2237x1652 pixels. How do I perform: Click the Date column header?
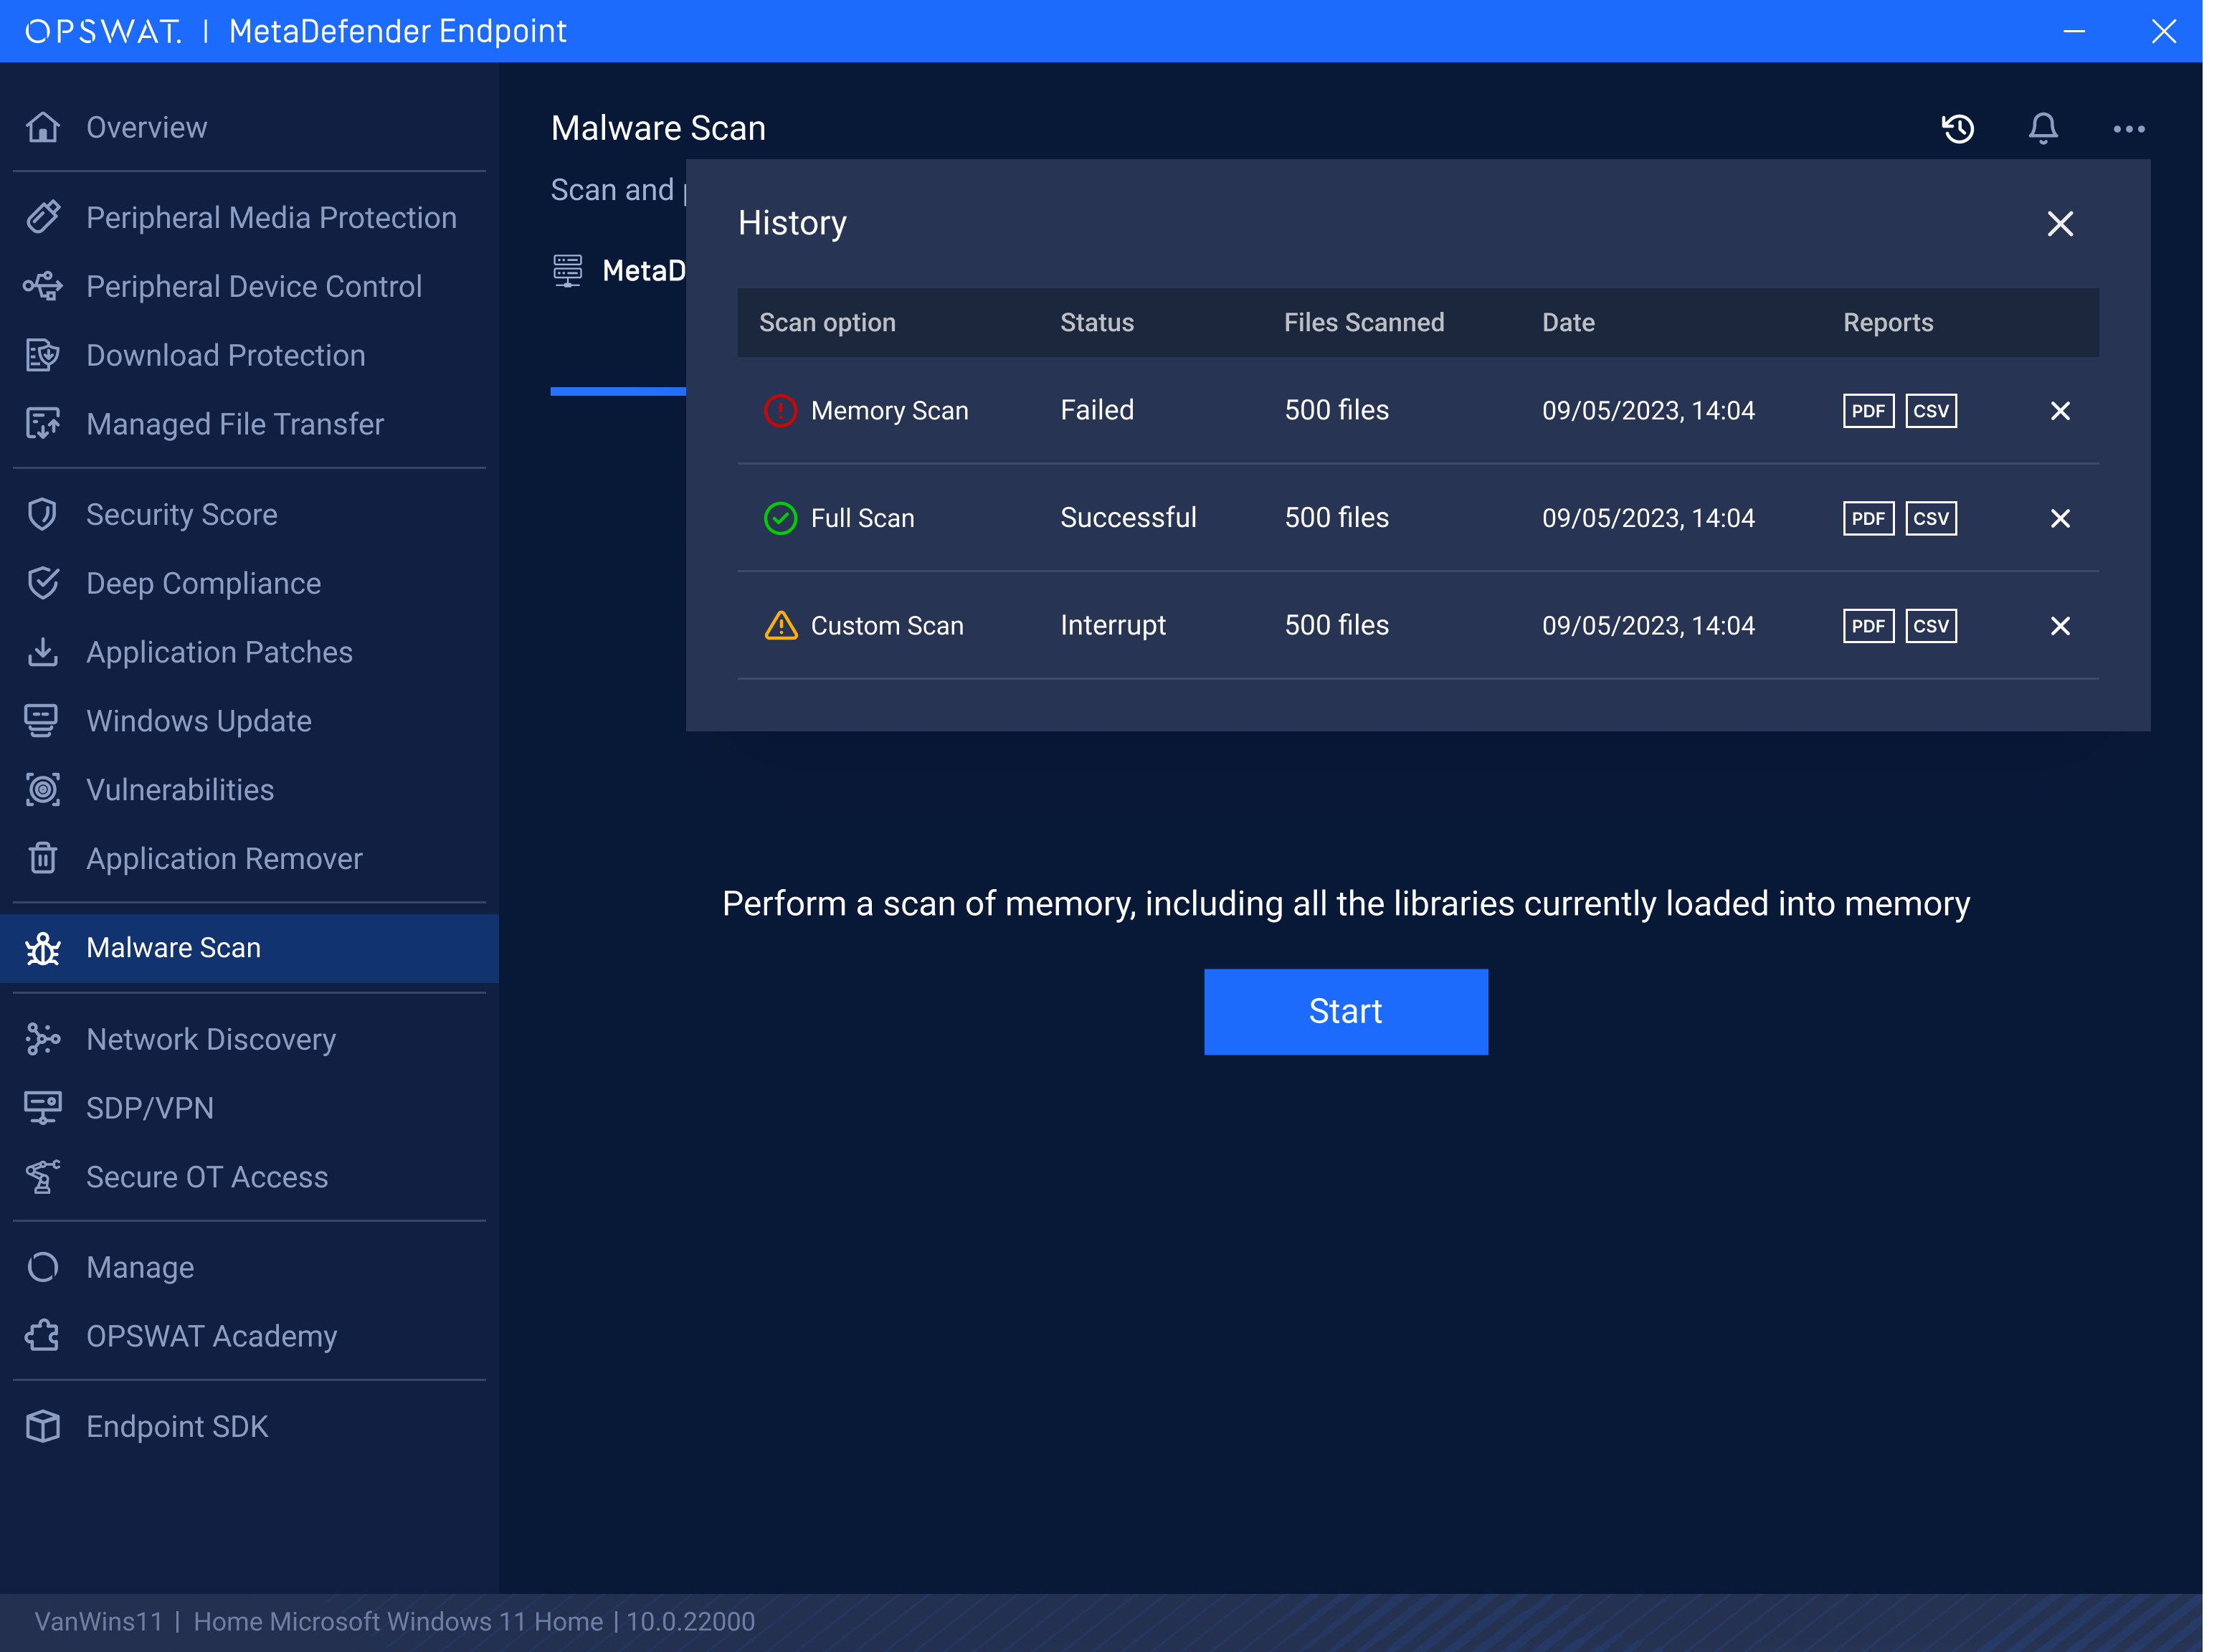pyautogui.click(x=1567, y=322)
